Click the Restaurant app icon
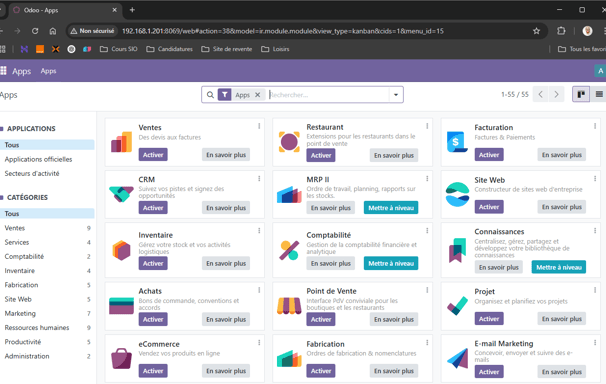The image size is (606, 384). pyautogui.click(x=289, y=142)
